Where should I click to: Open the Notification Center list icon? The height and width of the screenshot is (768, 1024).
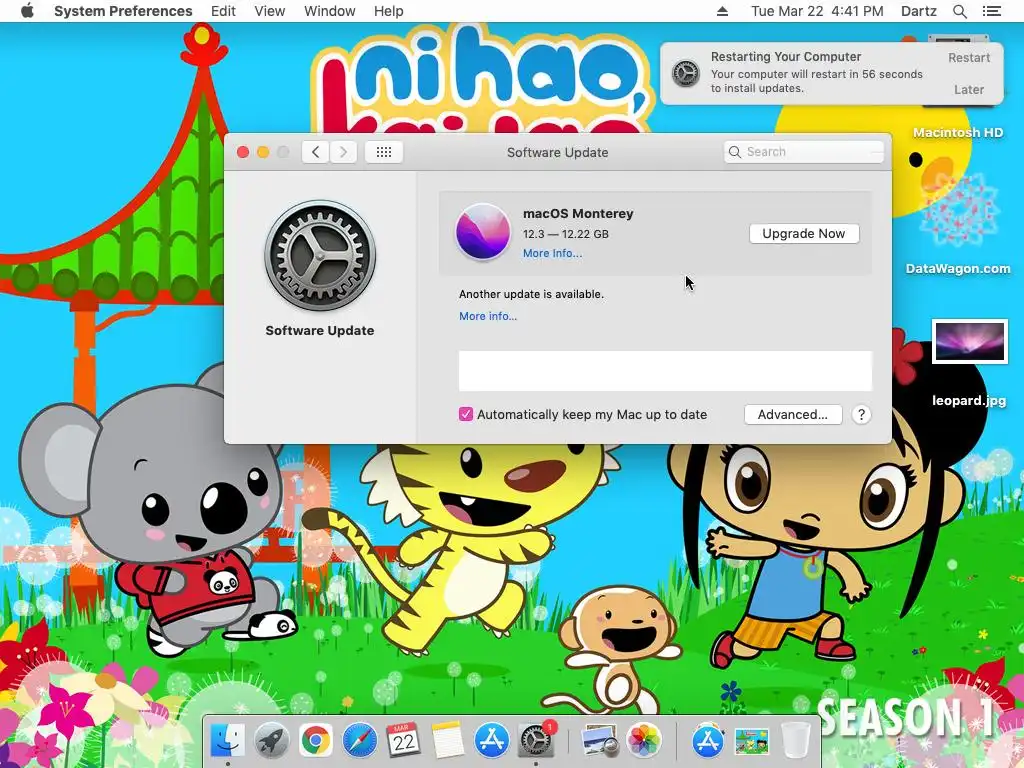[992, 11]
